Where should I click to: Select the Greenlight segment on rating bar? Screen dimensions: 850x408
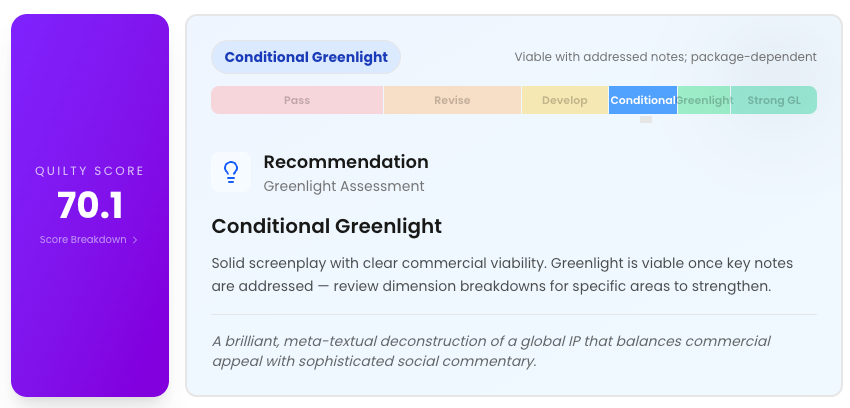point(704,100)
